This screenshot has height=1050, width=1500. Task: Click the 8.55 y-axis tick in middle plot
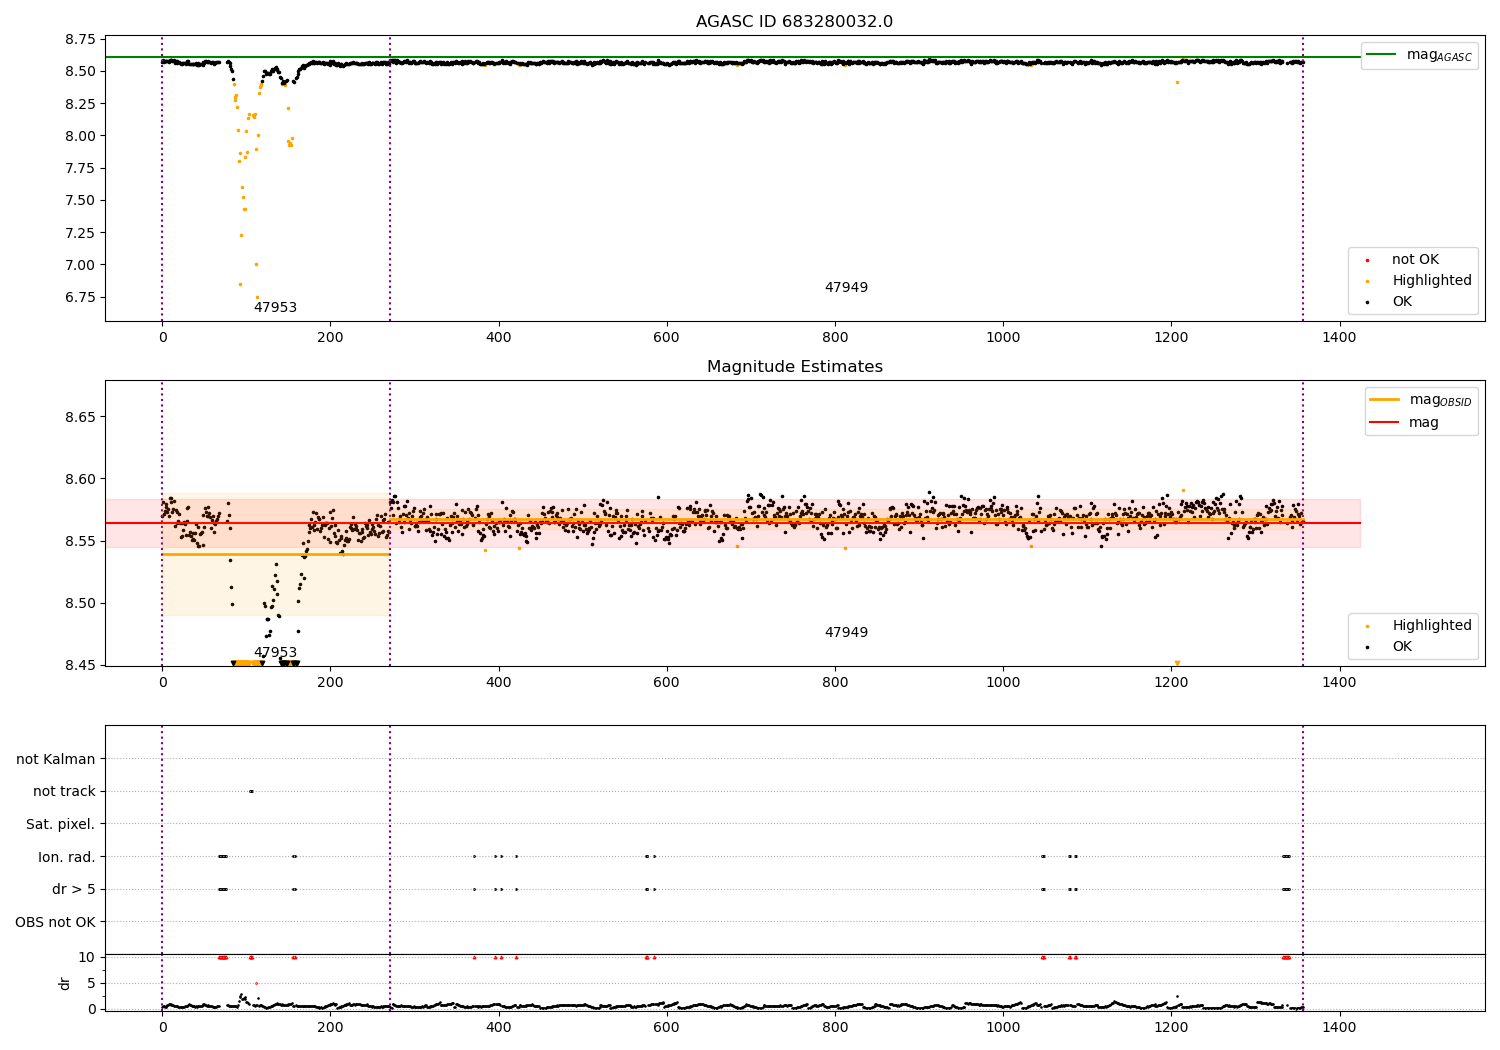point(81,541)
